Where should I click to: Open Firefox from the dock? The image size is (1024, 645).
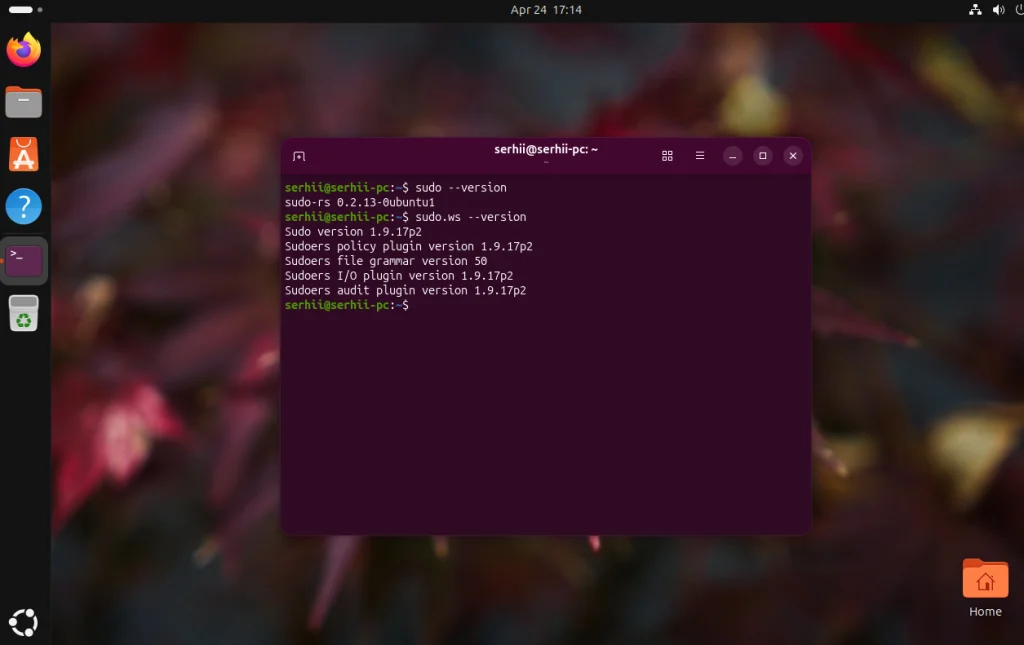[x=24, y=50]
